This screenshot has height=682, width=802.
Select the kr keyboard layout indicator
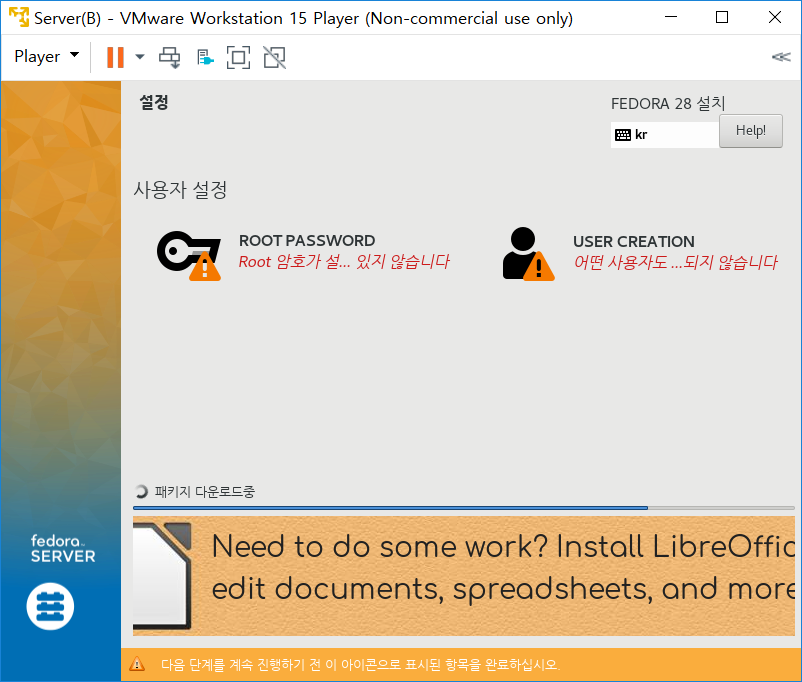coord(664,135)
